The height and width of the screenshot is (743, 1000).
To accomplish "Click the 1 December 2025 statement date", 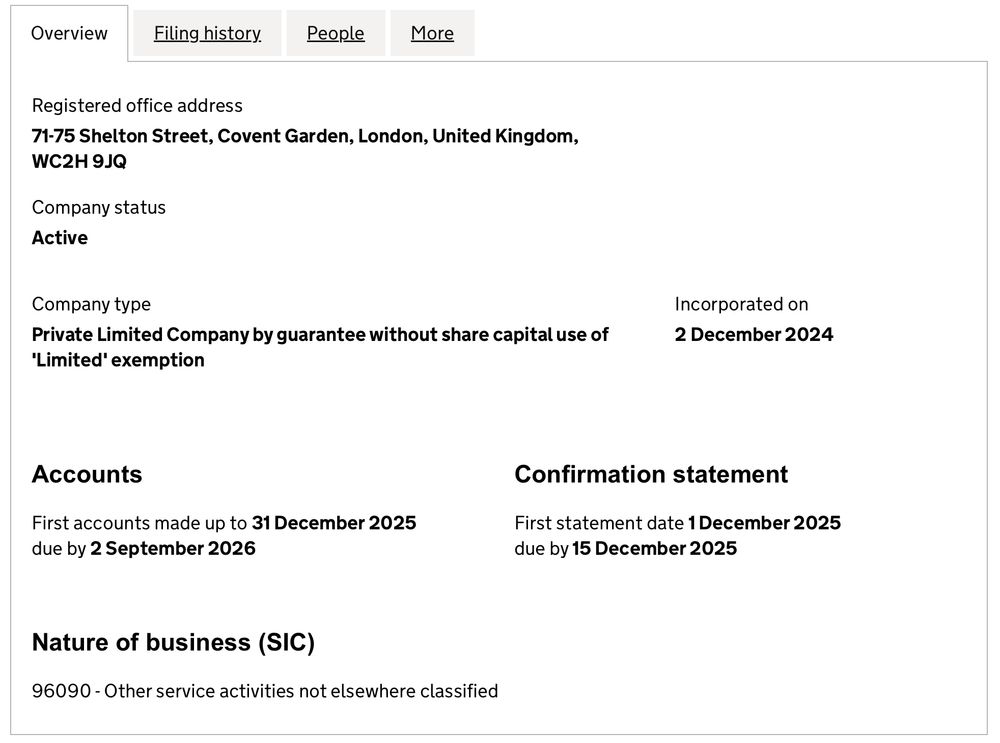I will point(764,523).
